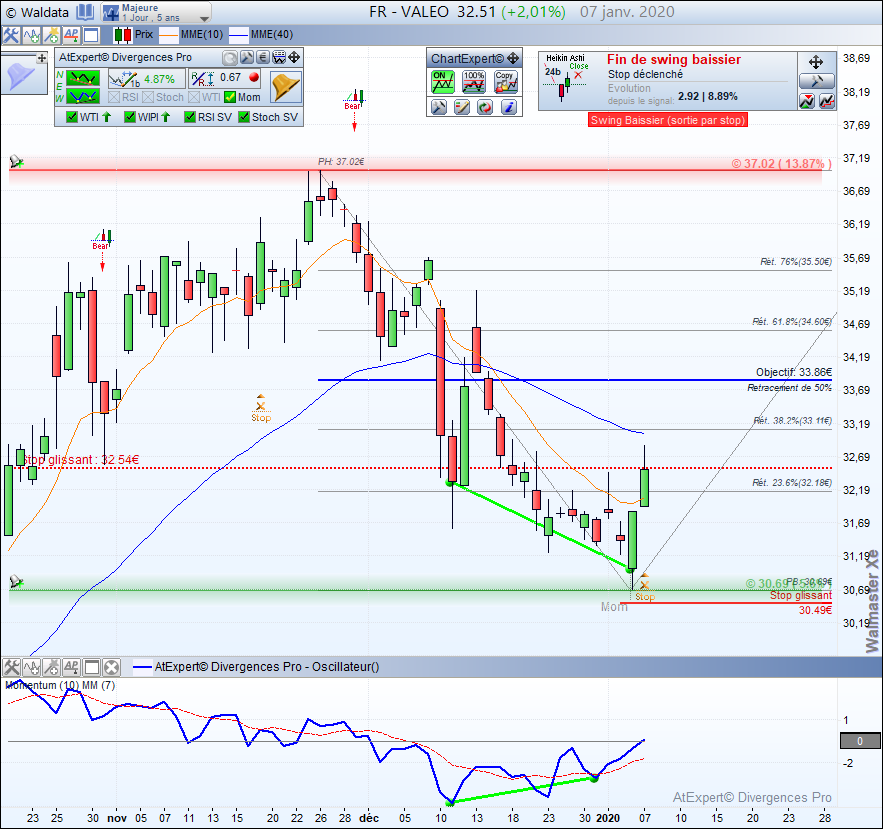
Task: Click the ChartExpert Copy icon
Action: (x=506, y=82)
